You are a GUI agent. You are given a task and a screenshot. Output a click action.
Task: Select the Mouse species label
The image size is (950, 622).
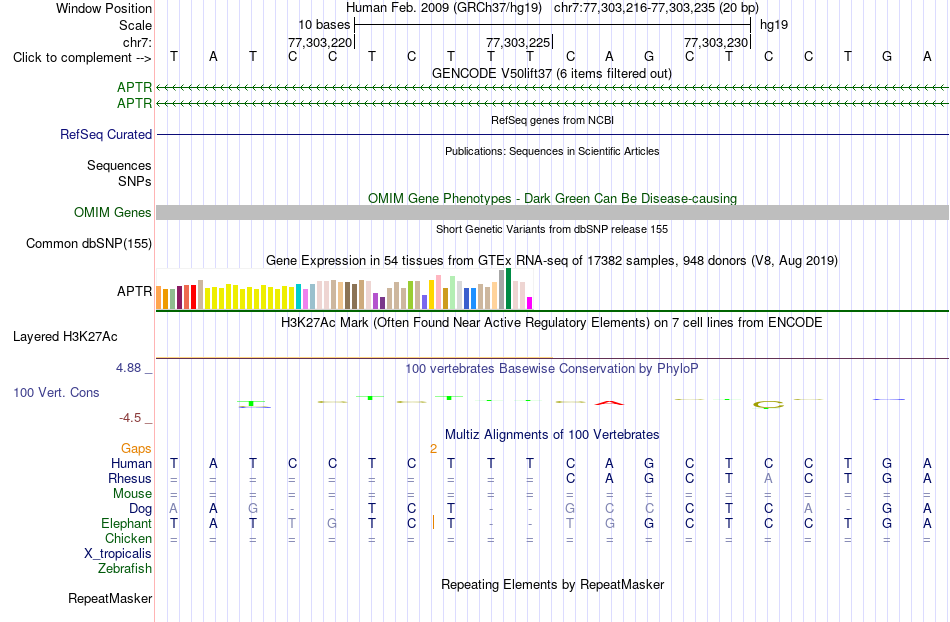pos(132,494)
